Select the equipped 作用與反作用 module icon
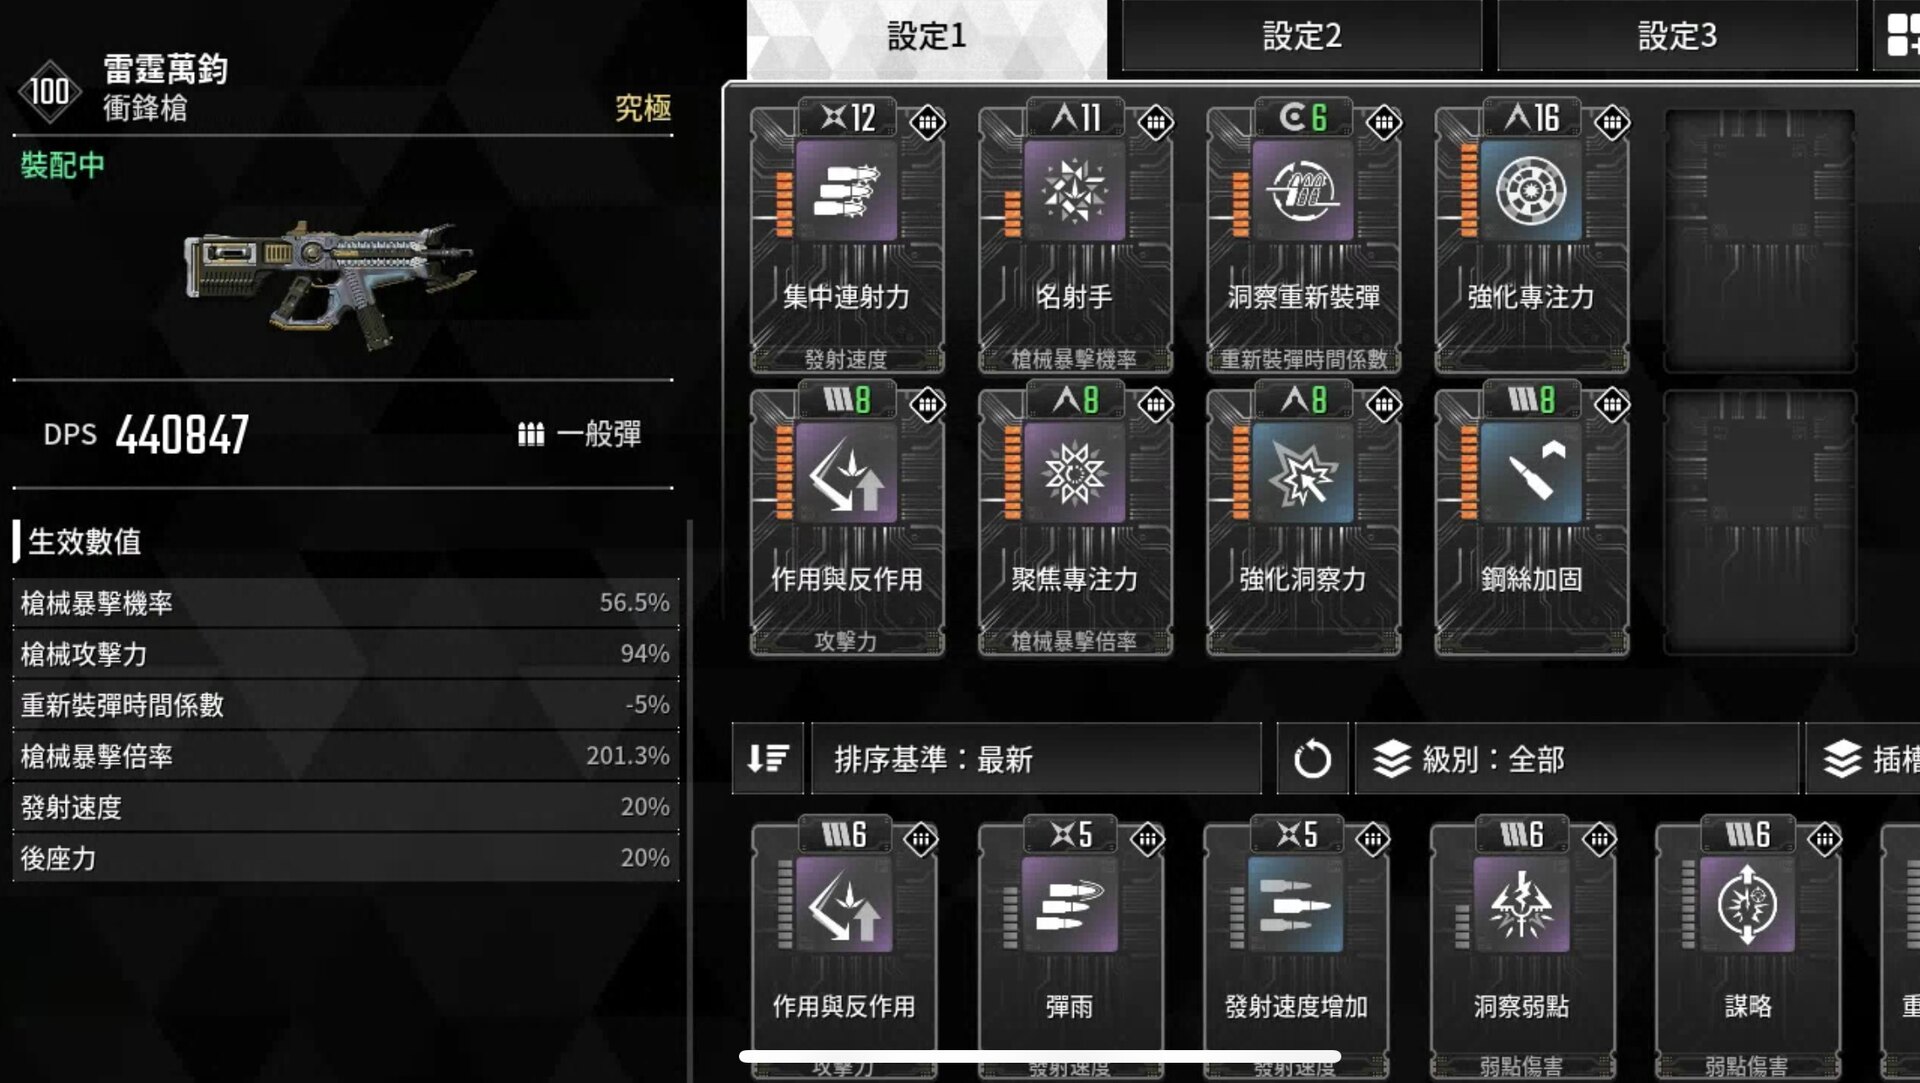 [x=846, y=473]
